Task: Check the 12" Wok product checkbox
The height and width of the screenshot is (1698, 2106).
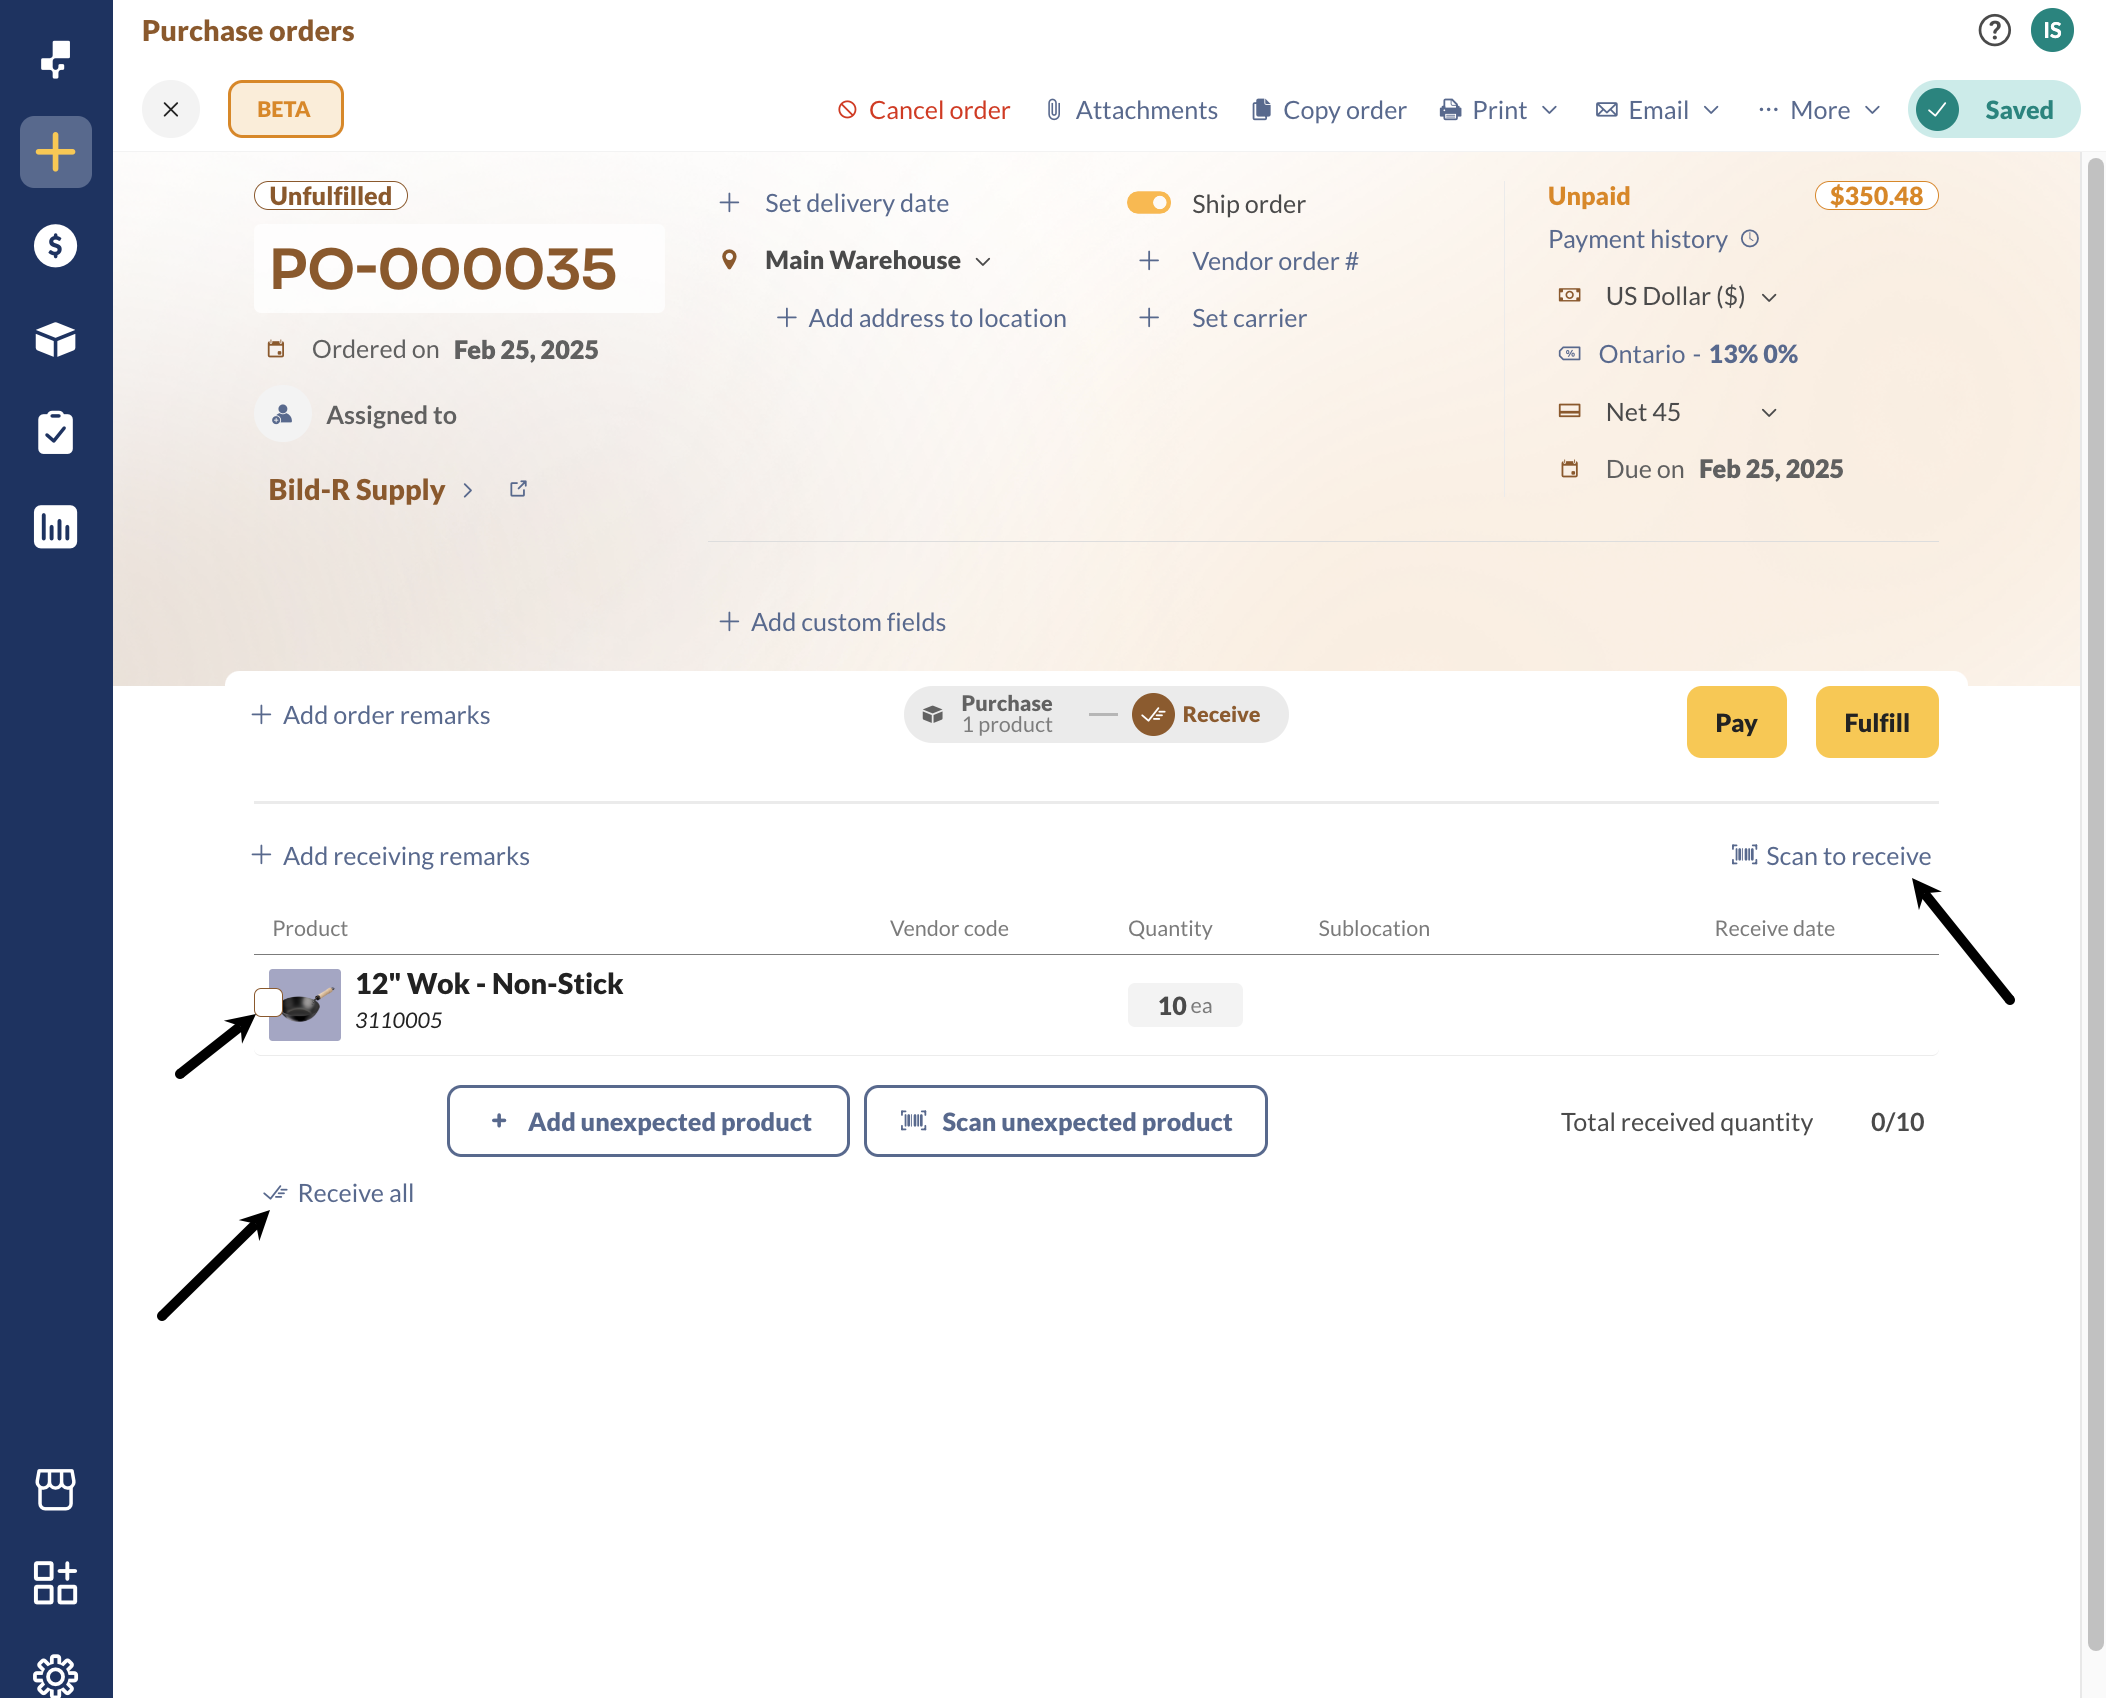Action: pos(268,1002)
